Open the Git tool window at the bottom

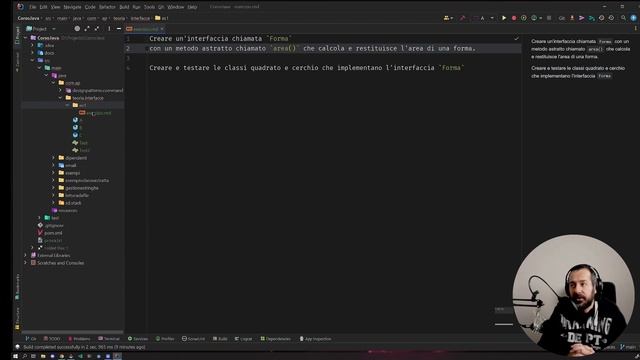point(31,339)
